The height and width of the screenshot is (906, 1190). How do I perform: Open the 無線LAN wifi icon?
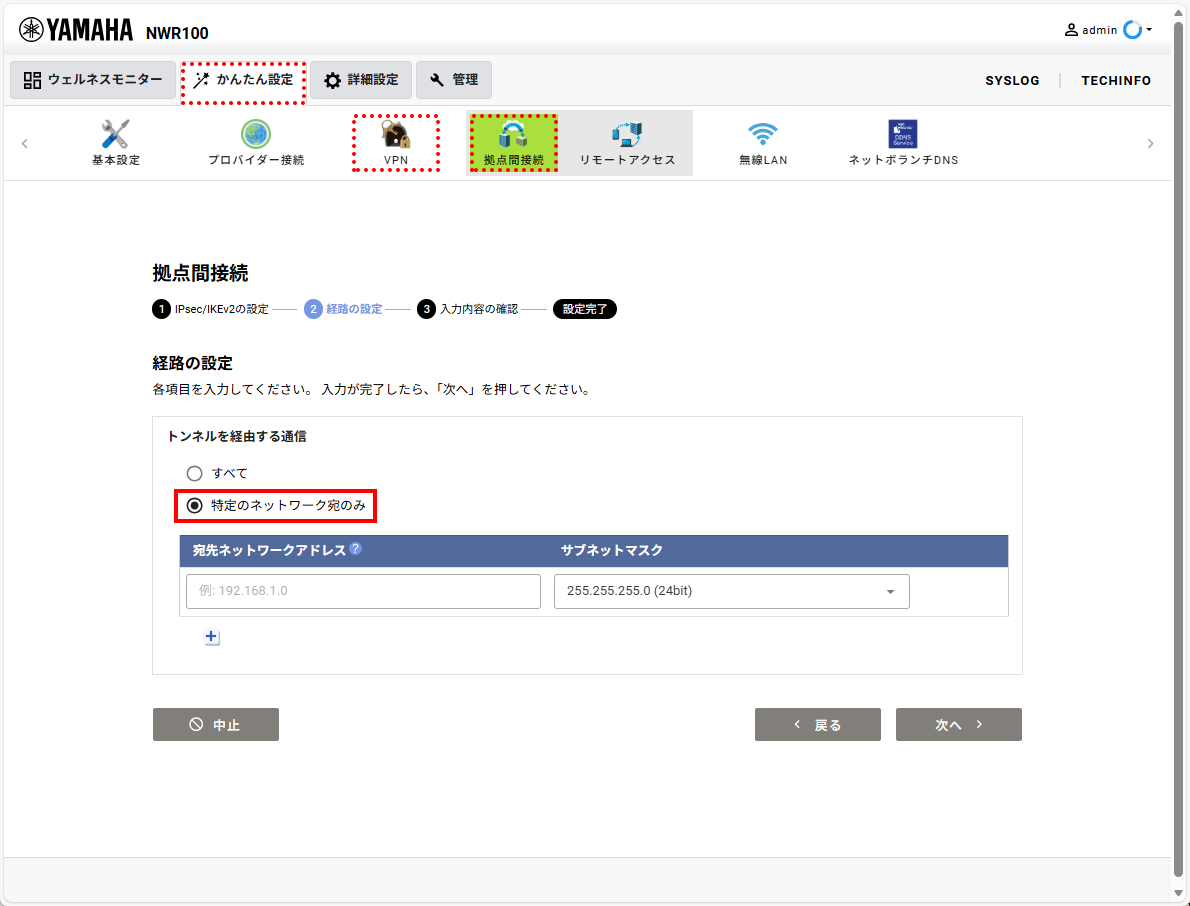pyautogui.click(x=762, y=134)
